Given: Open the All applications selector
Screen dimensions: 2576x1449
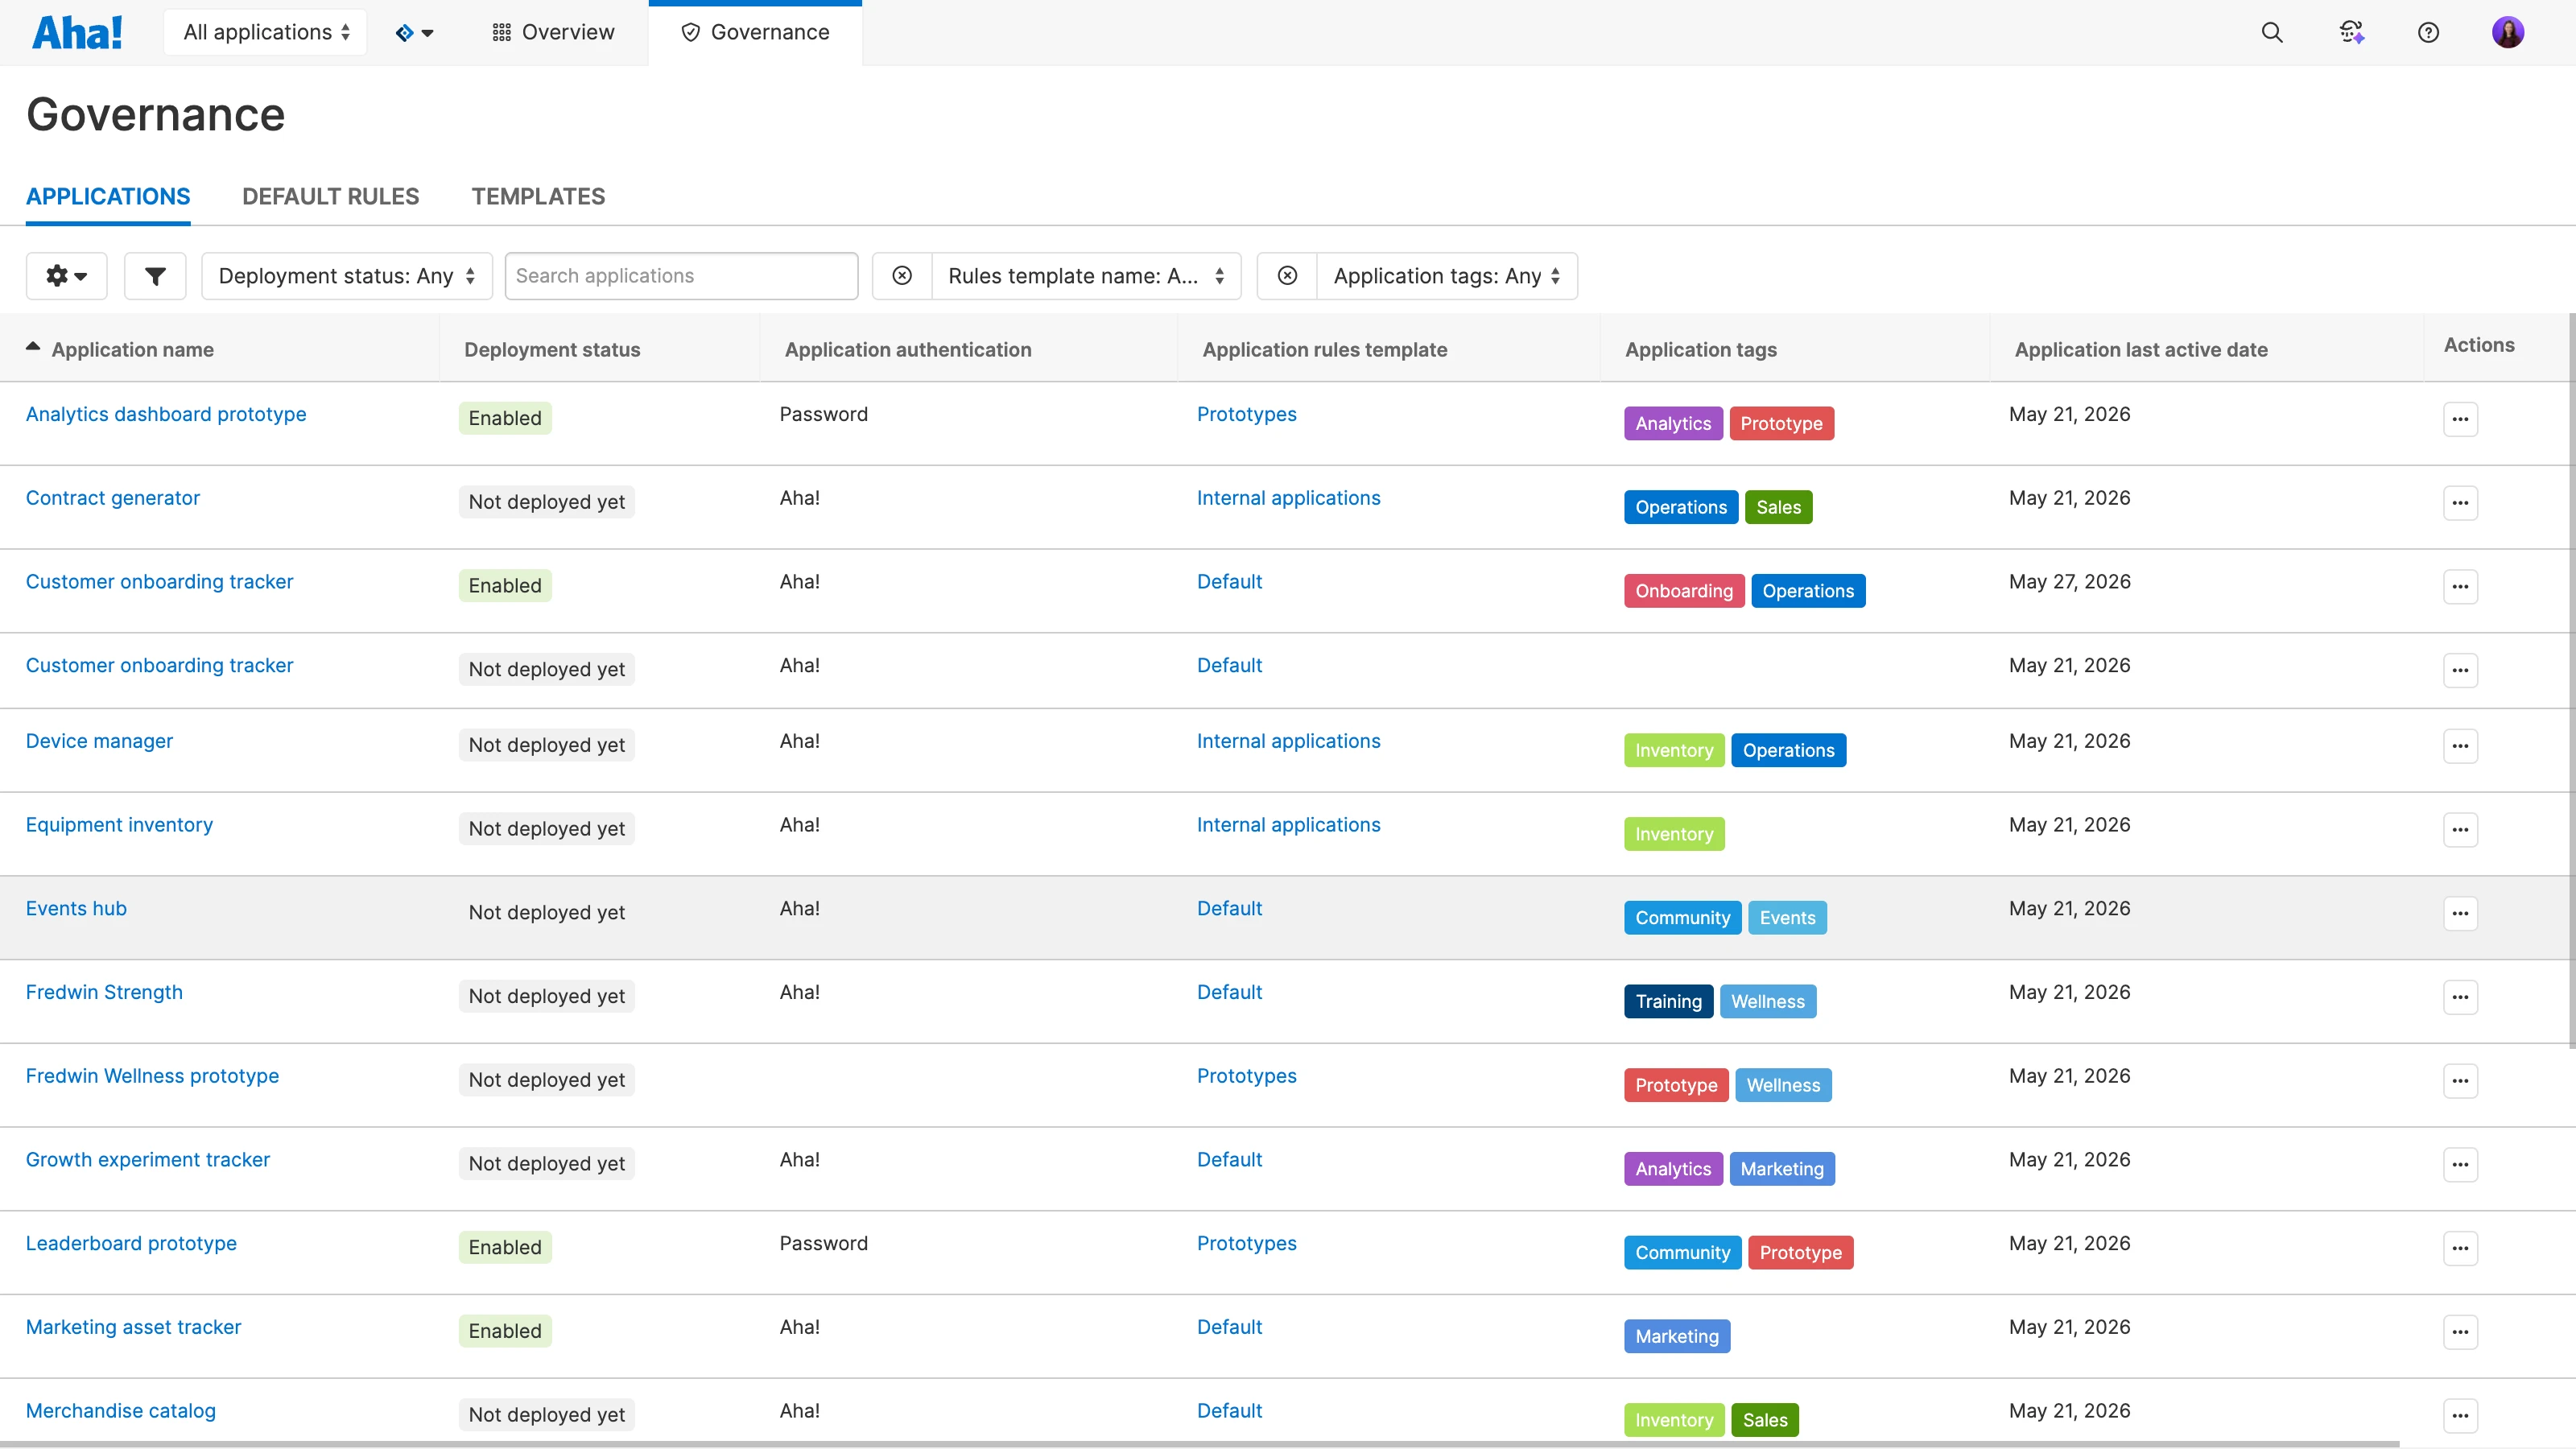Looking at the screenshot, I should click(x=266, y=32).
